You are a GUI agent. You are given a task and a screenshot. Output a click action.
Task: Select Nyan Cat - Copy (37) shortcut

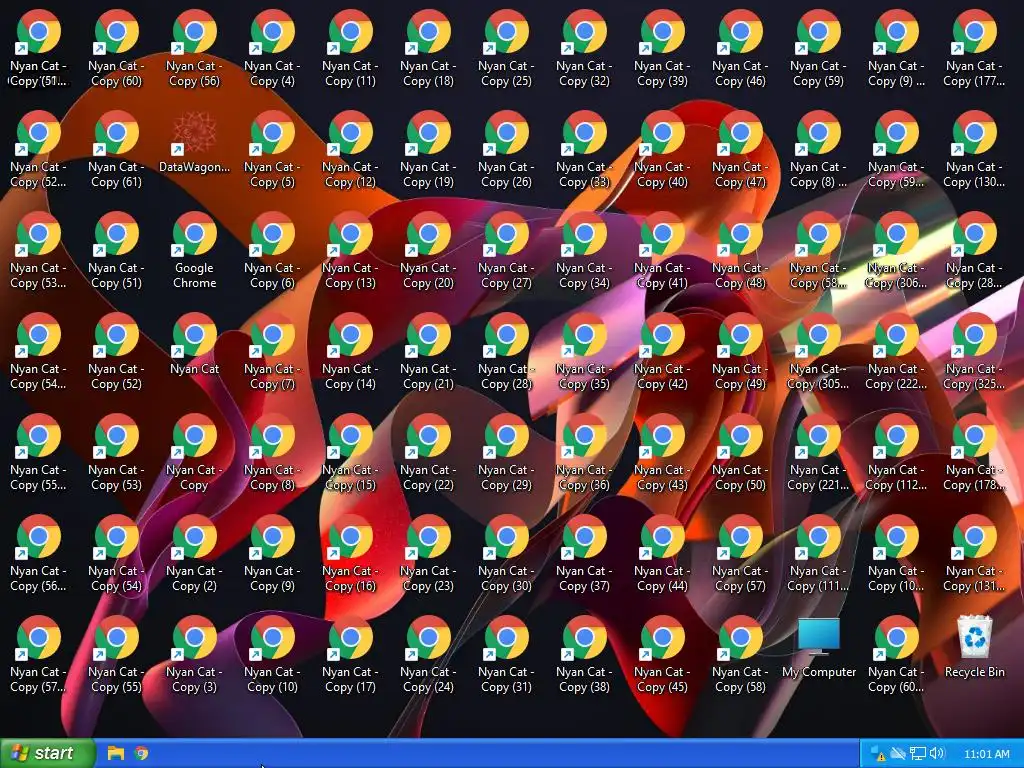point(584,554)
